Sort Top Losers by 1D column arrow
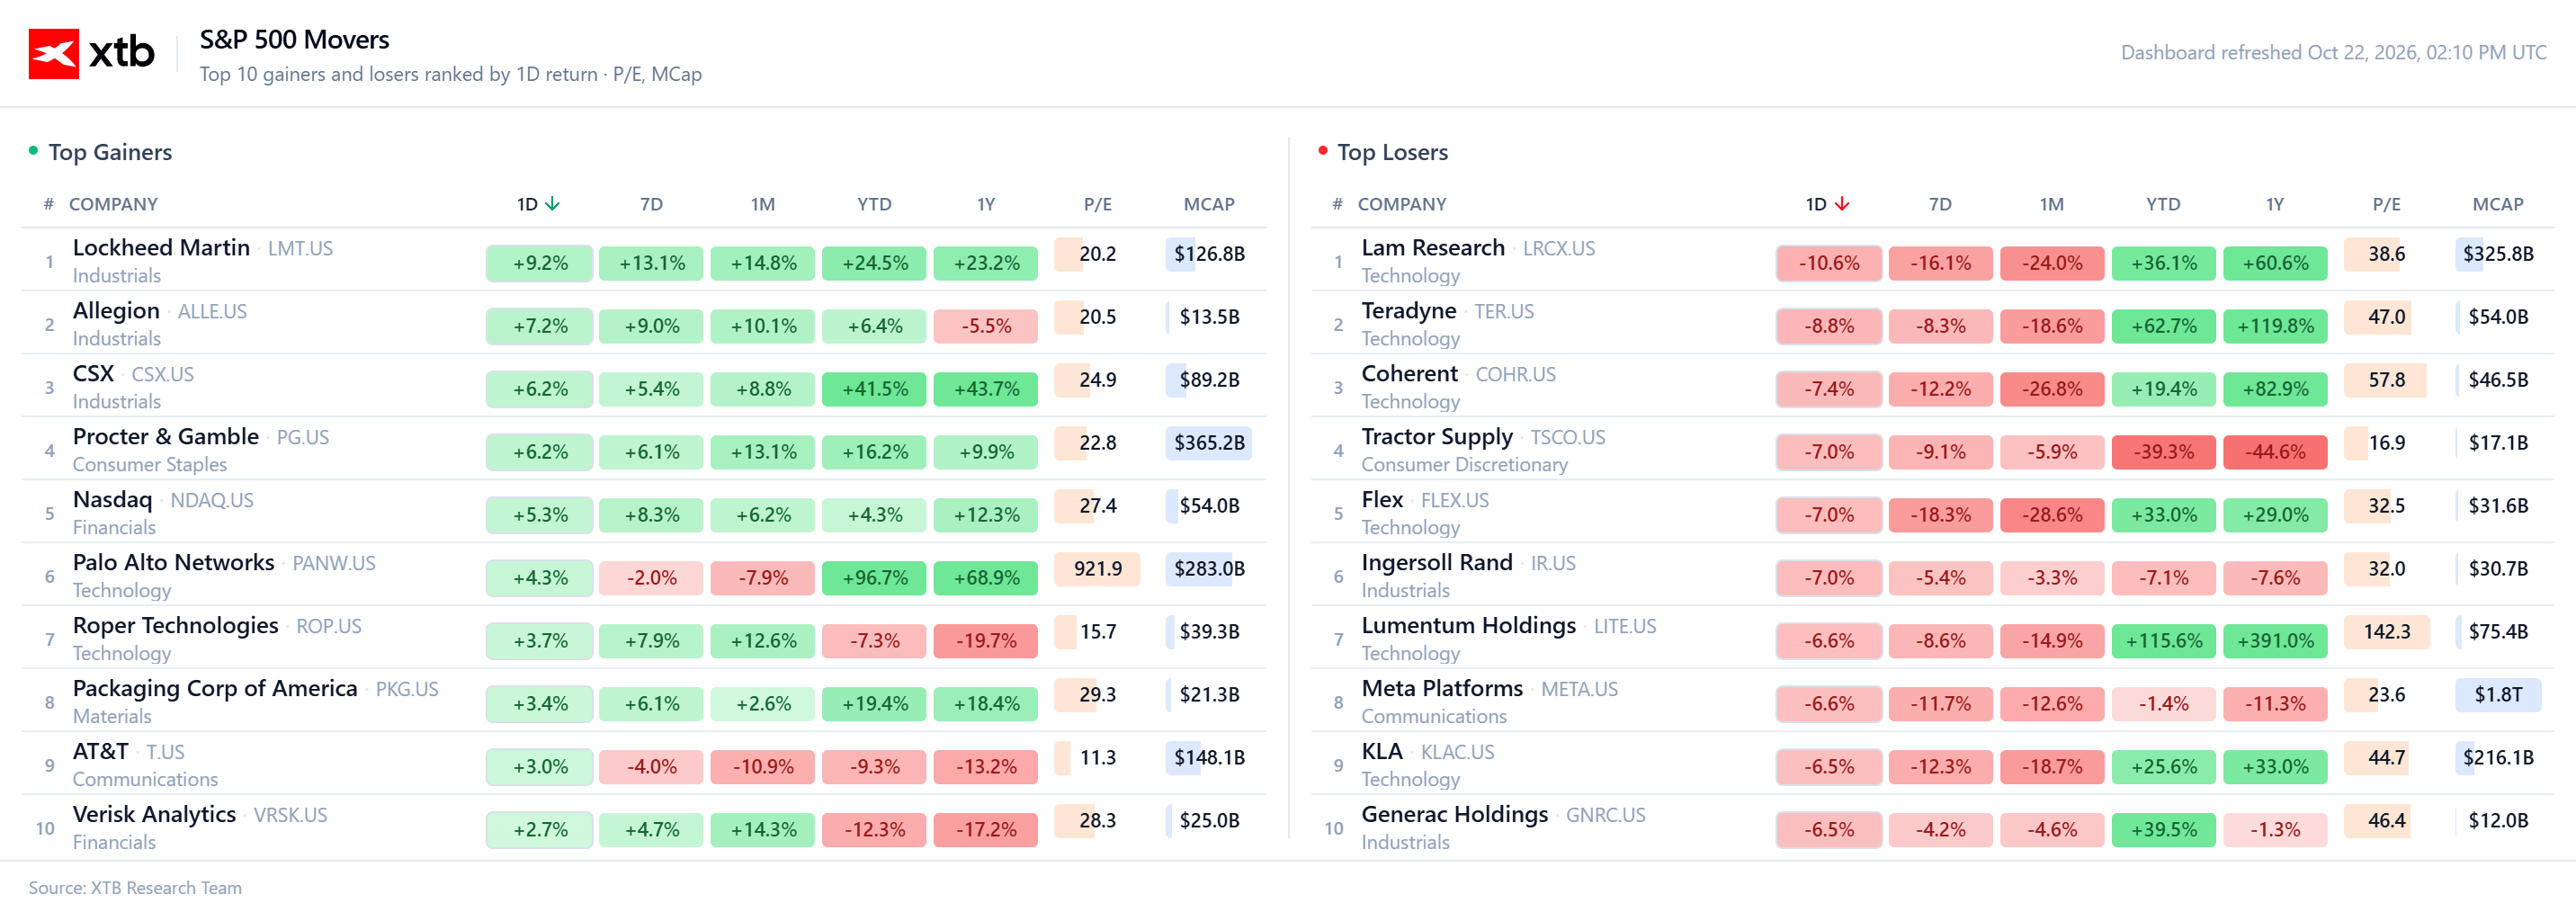The height and width of the screenshot is (912, 2576). 1841,204
